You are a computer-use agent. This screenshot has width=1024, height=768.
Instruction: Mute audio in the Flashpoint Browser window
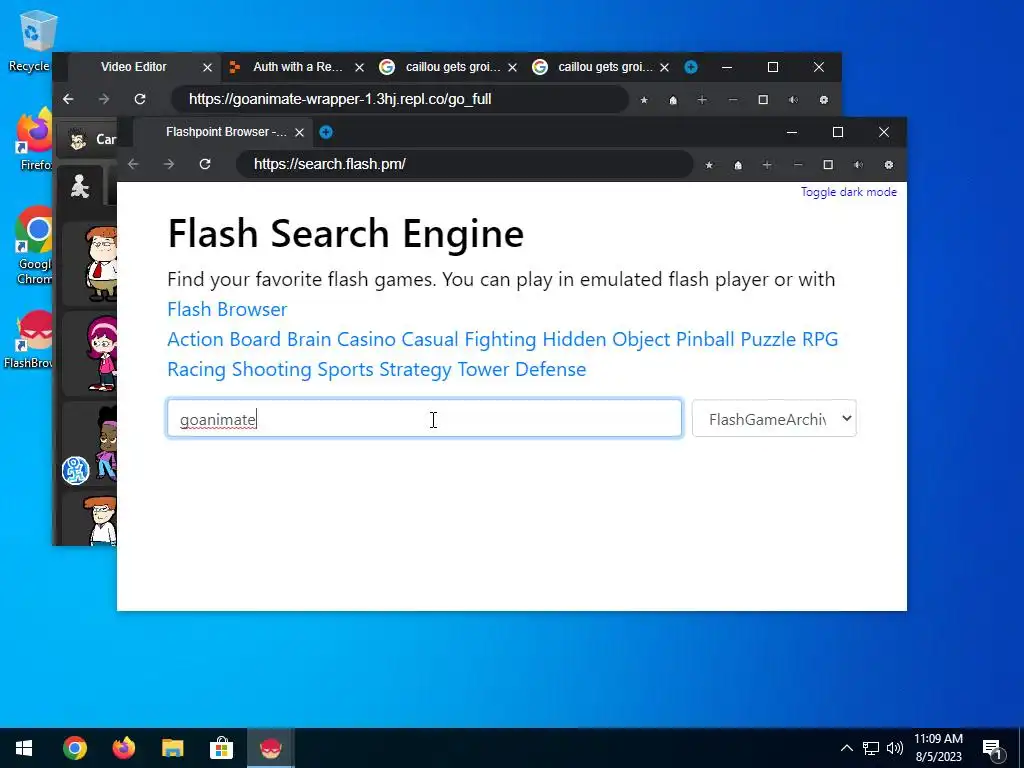point(859,165)
